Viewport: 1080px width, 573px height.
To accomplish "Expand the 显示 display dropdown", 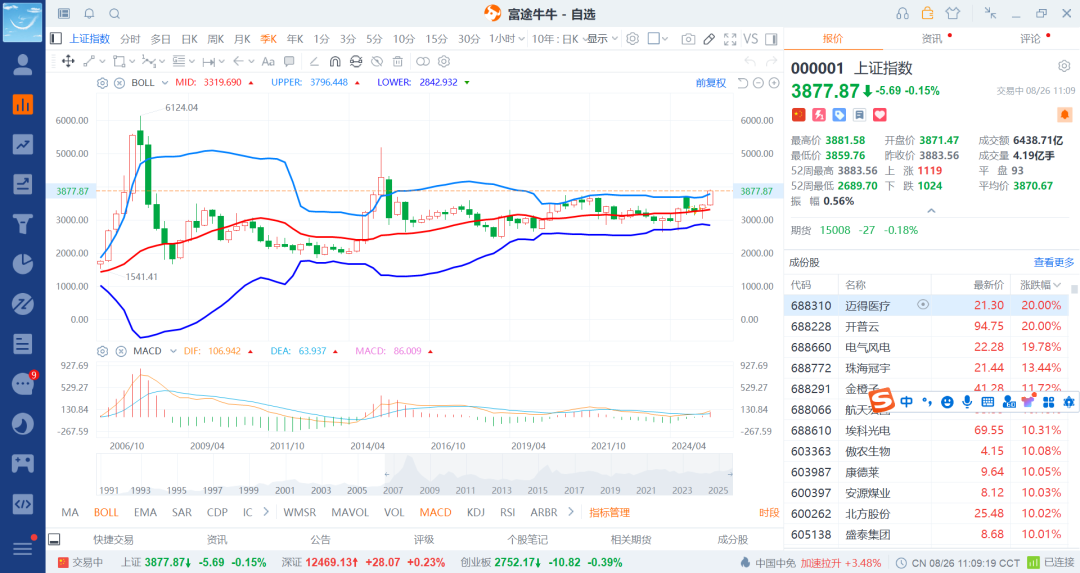I will [601, 39].
